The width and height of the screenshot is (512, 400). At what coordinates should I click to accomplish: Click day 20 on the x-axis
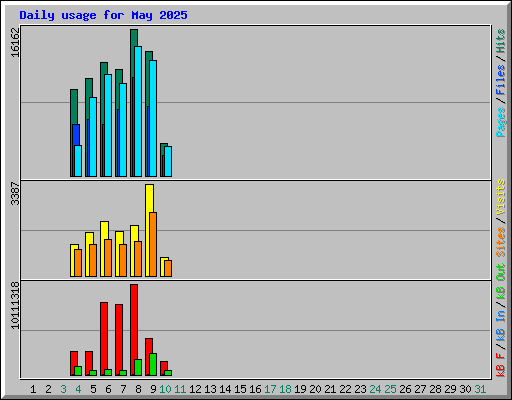(x=315, y=389)
